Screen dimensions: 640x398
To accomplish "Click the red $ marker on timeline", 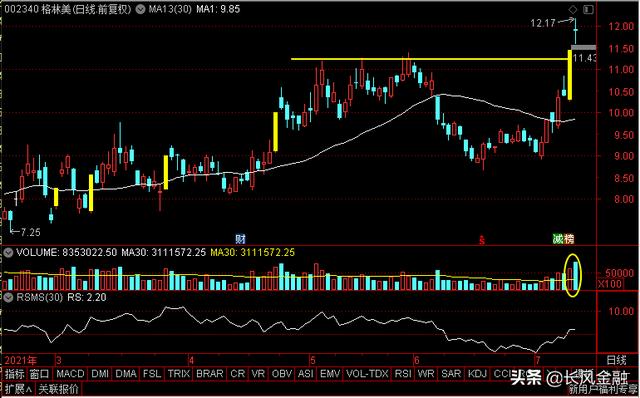I will 482,240.
